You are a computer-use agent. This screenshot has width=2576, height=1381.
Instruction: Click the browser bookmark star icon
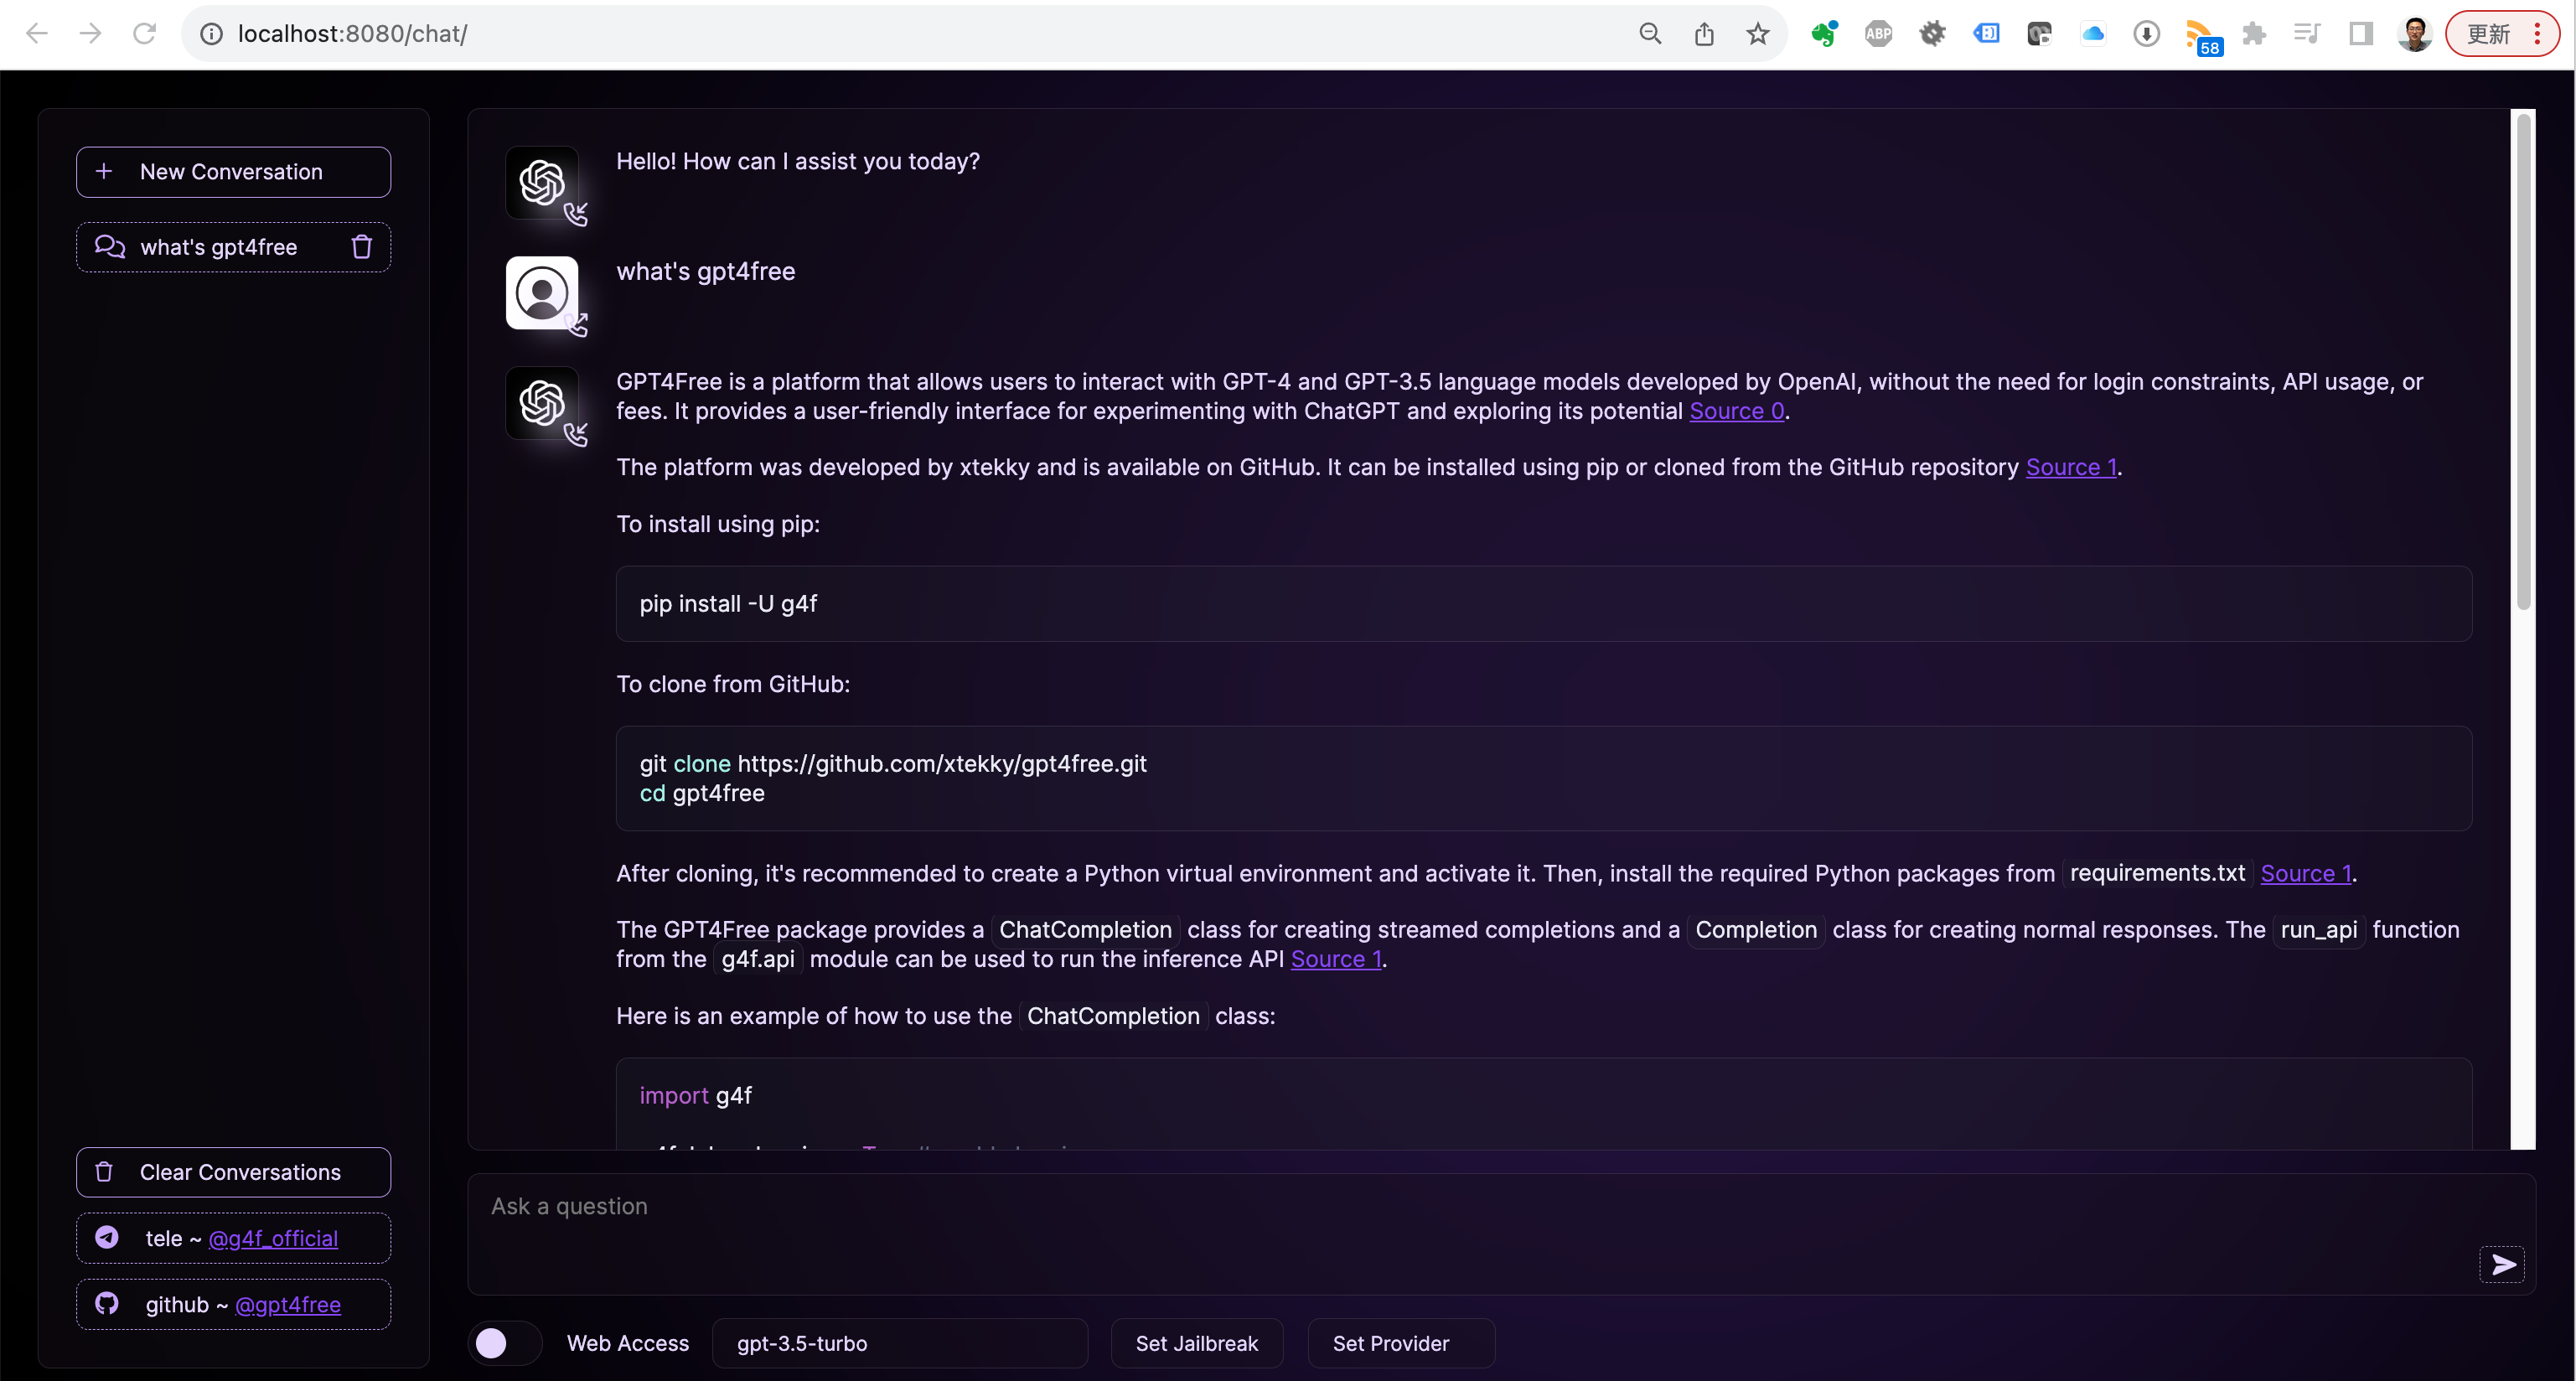1757,34
